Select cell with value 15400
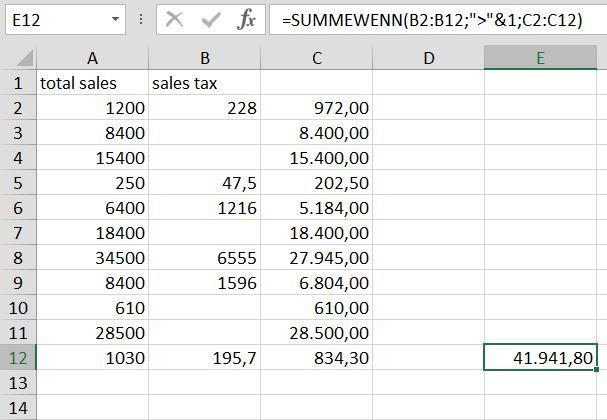The image size is (607, 420). (x=93, y=158)
